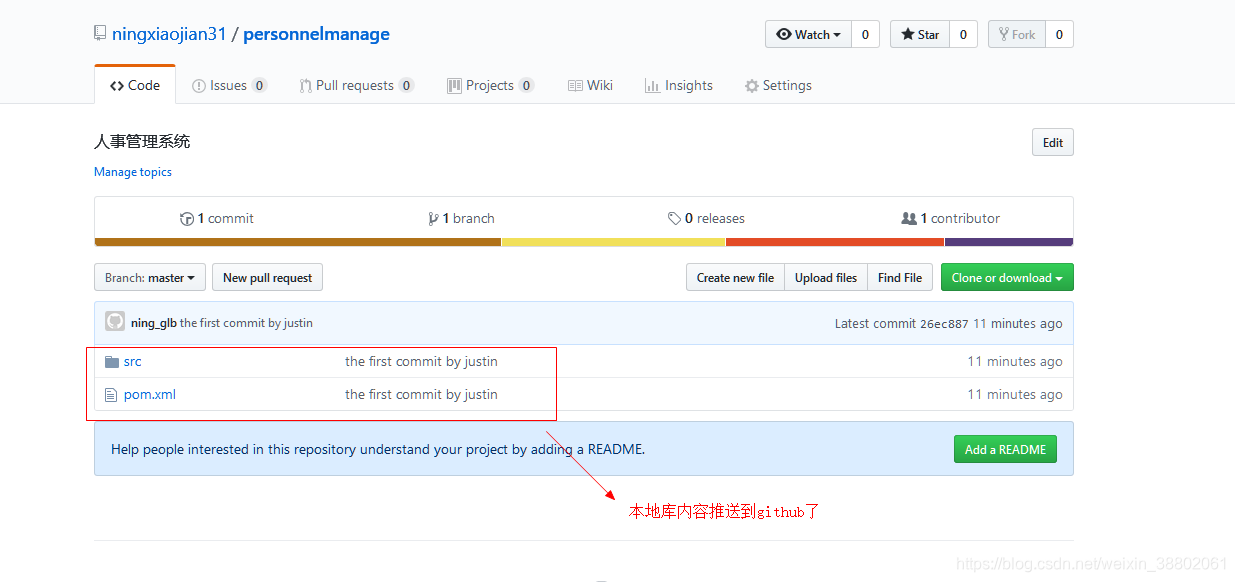
Task: Click the contributors people icon
Action: tap(909, 218)
